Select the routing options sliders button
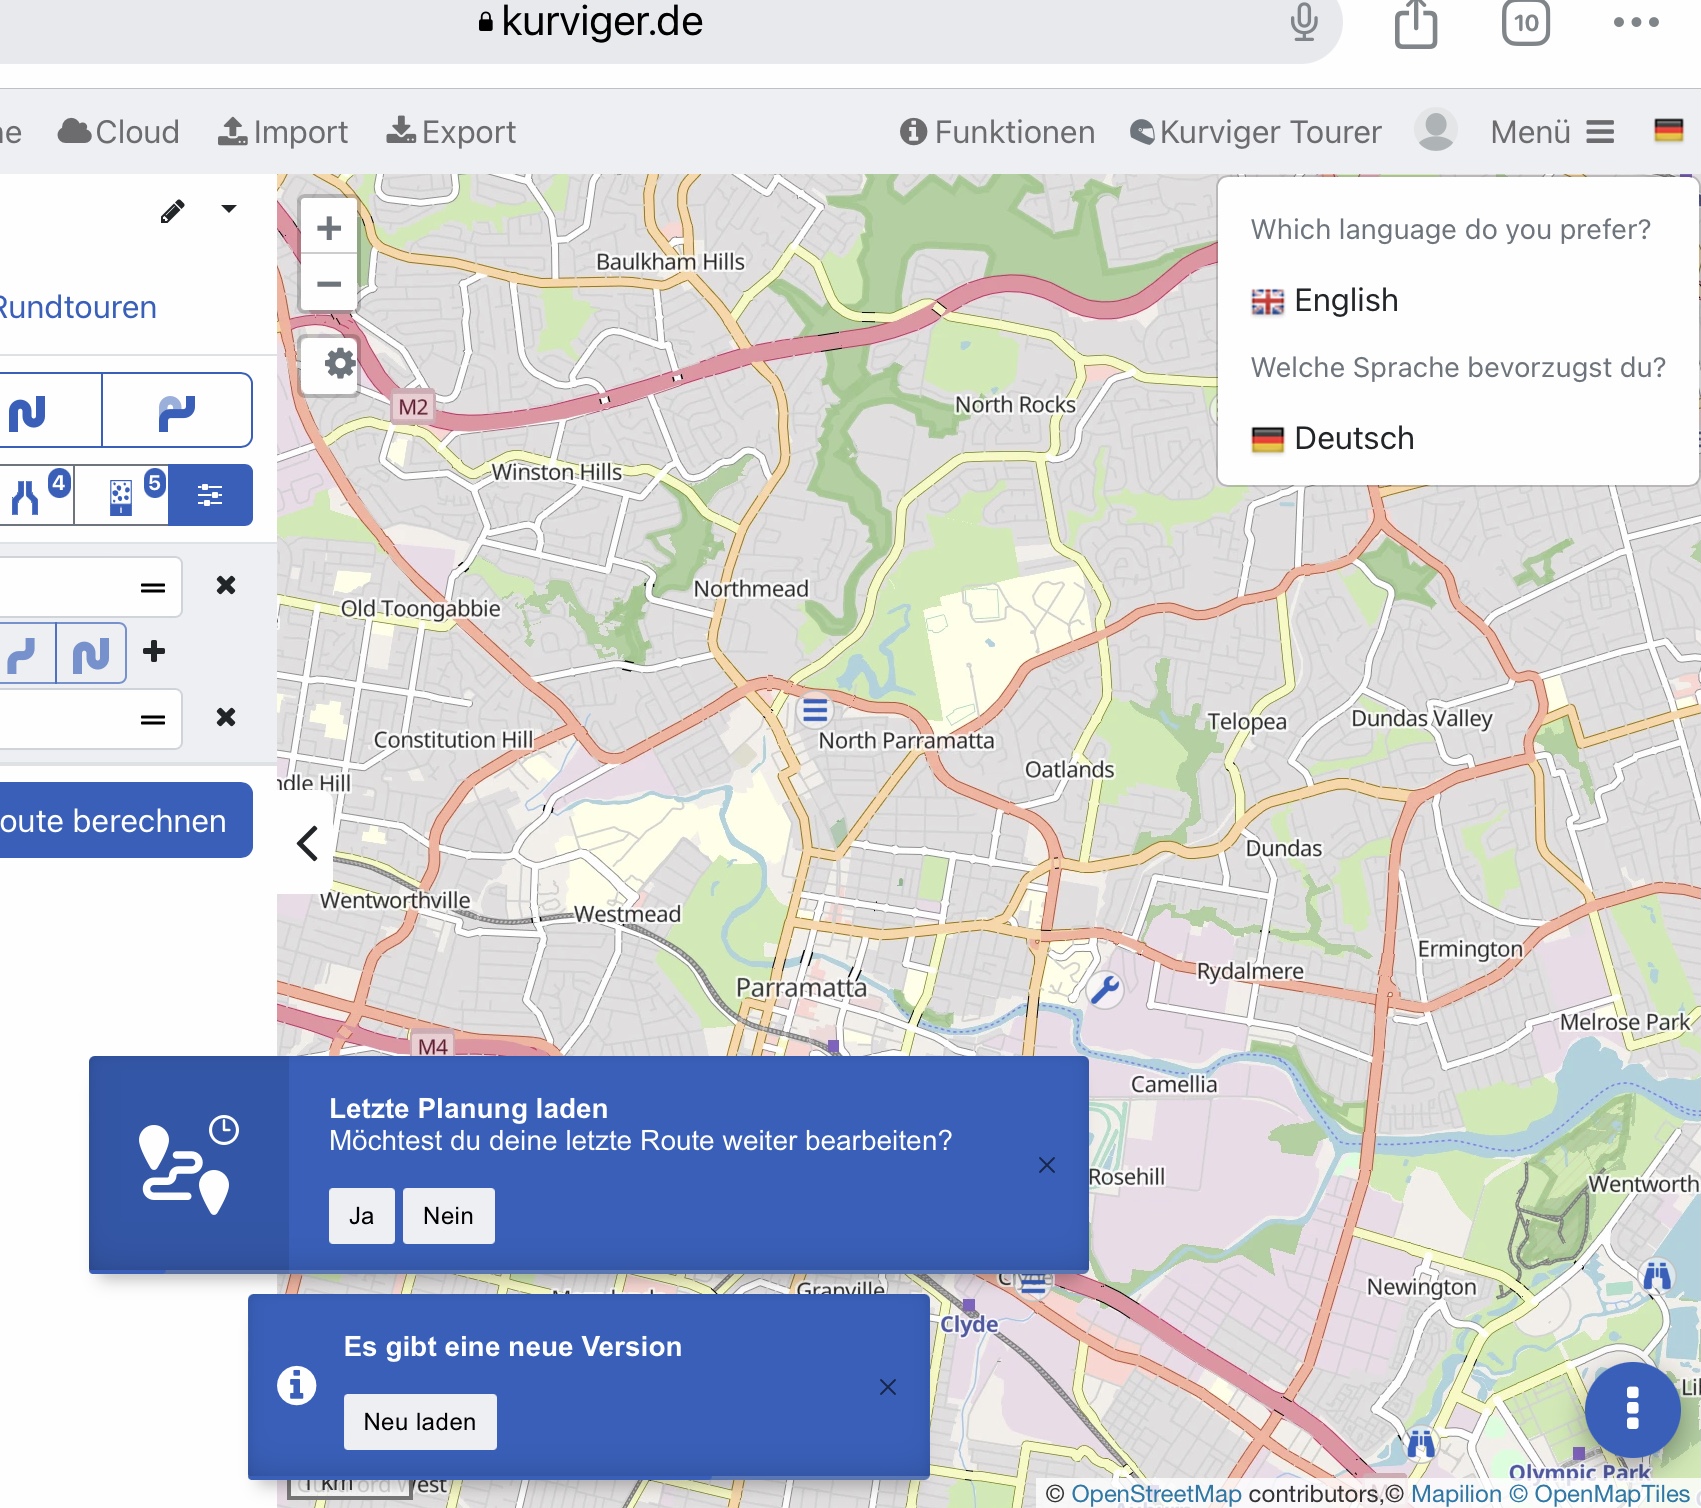Screen dimensions: 1701x1508 [210, 495]
